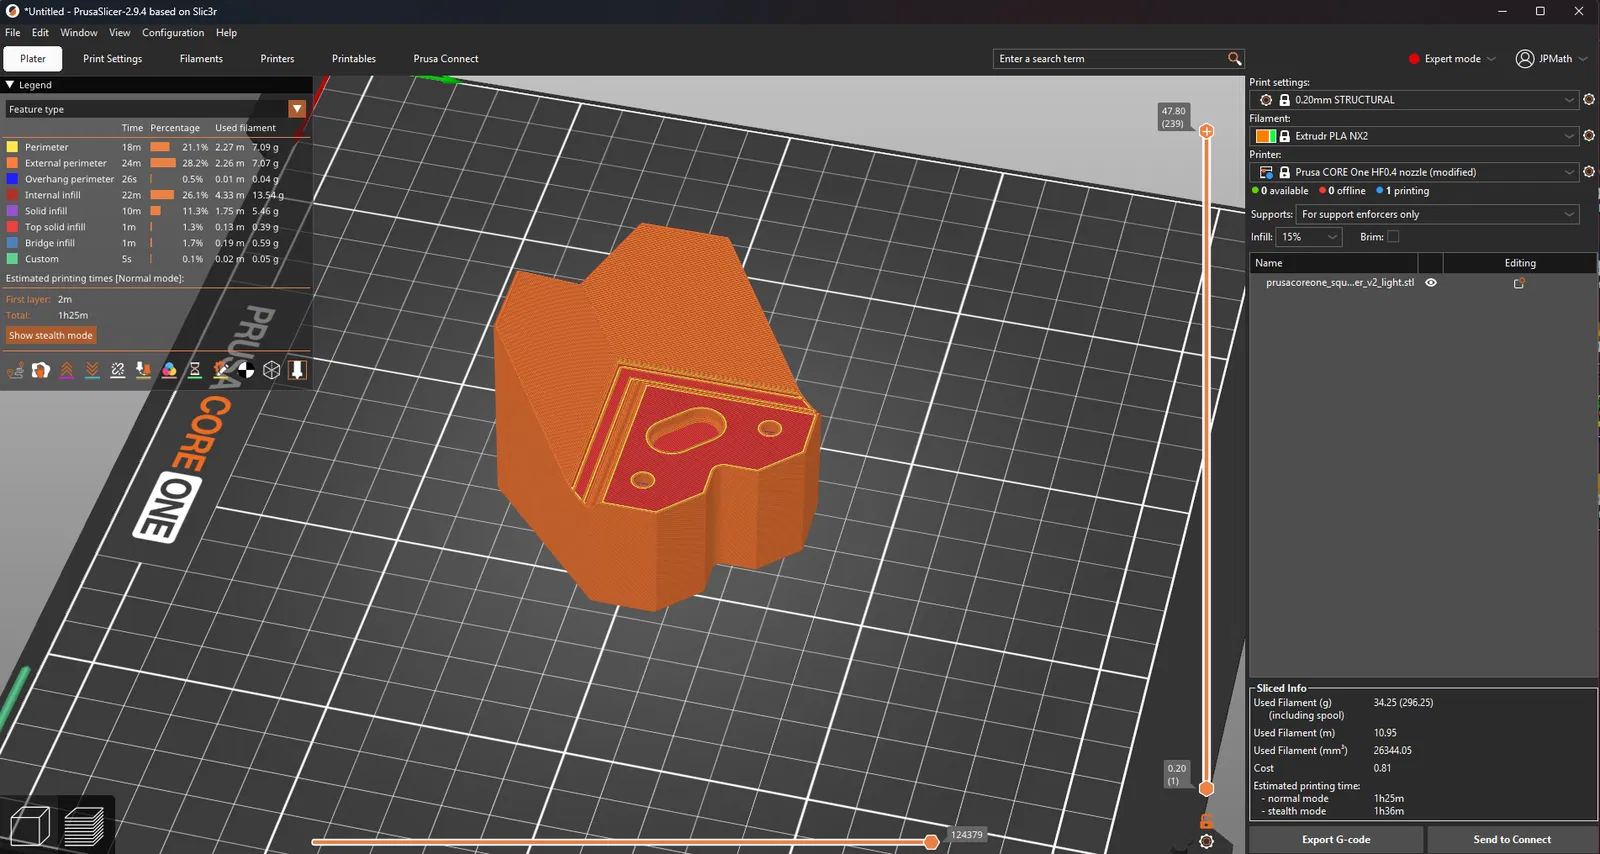Click the filament color swatch for Extrudr PLA
1600x854 pixels.
click(x=1265, y=136)
